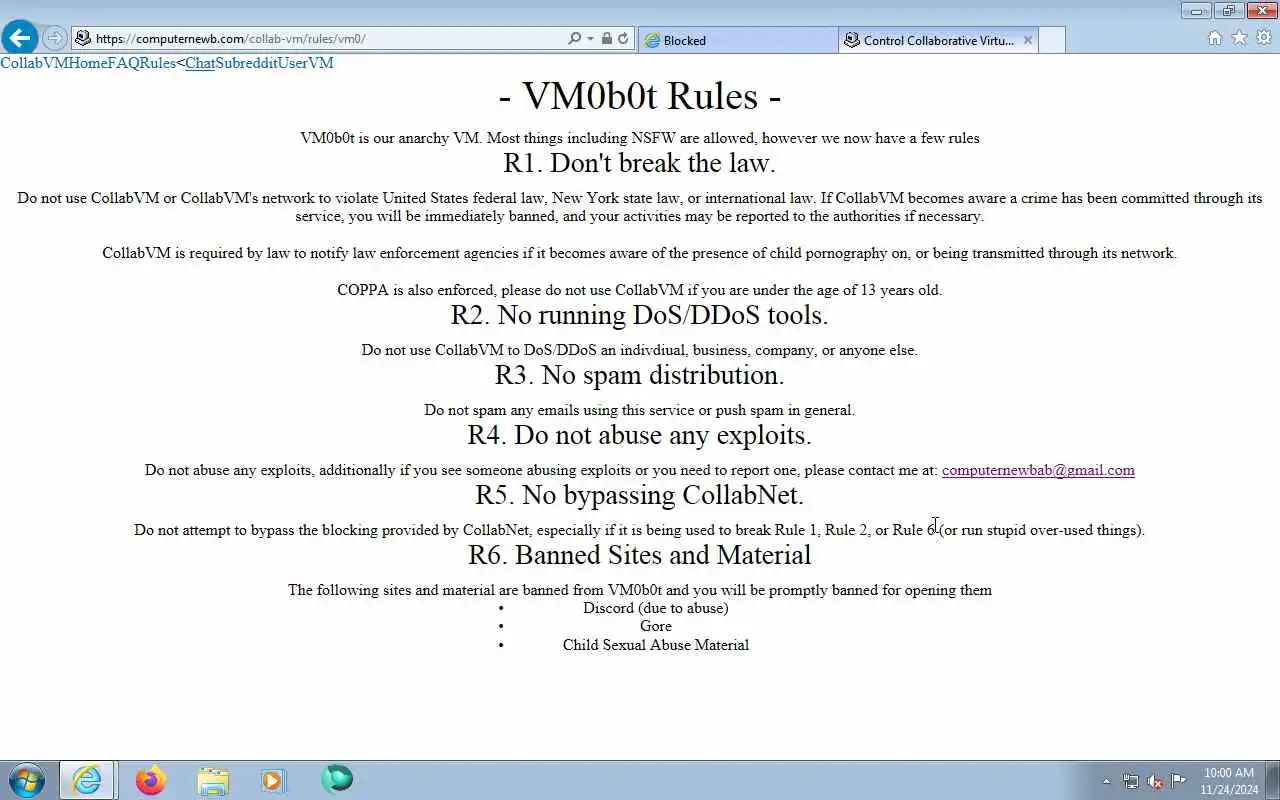Viewport: 1280px width, 800px height.
Task: Visit the Subreddit navigation link
Action: [246, 63]
